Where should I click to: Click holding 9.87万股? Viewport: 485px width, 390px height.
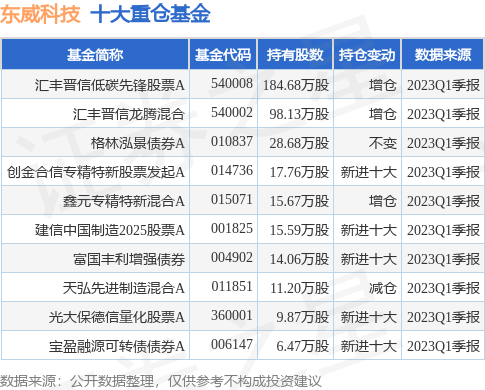pos(303,317)
